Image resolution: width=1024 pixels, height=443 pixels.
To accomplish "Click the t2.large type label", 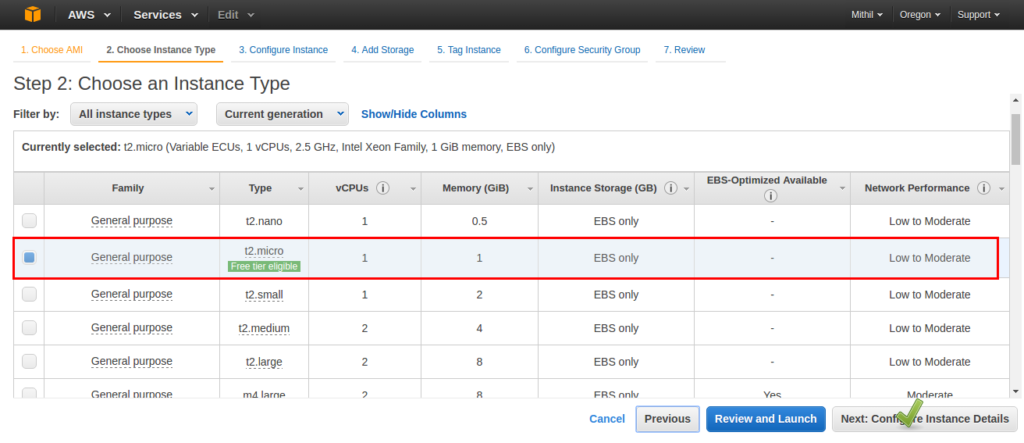I will pyautogui.click(x=264, y=361).
